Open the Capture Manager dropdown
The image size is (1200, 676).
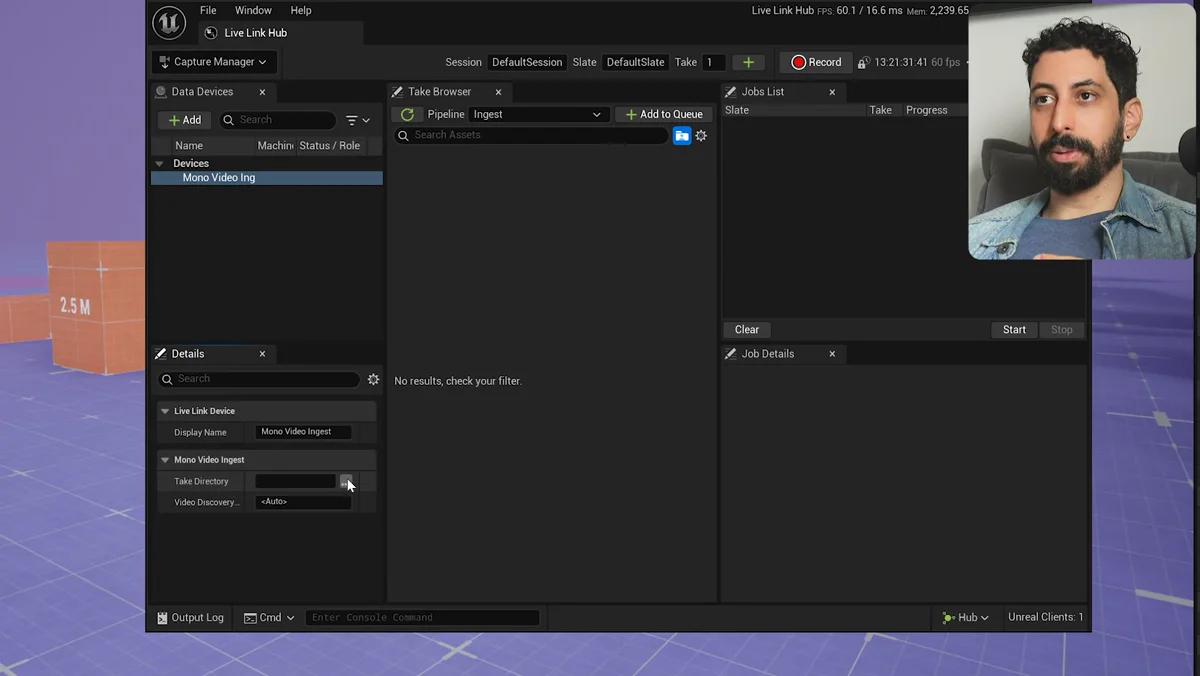(x=213, y=62)
